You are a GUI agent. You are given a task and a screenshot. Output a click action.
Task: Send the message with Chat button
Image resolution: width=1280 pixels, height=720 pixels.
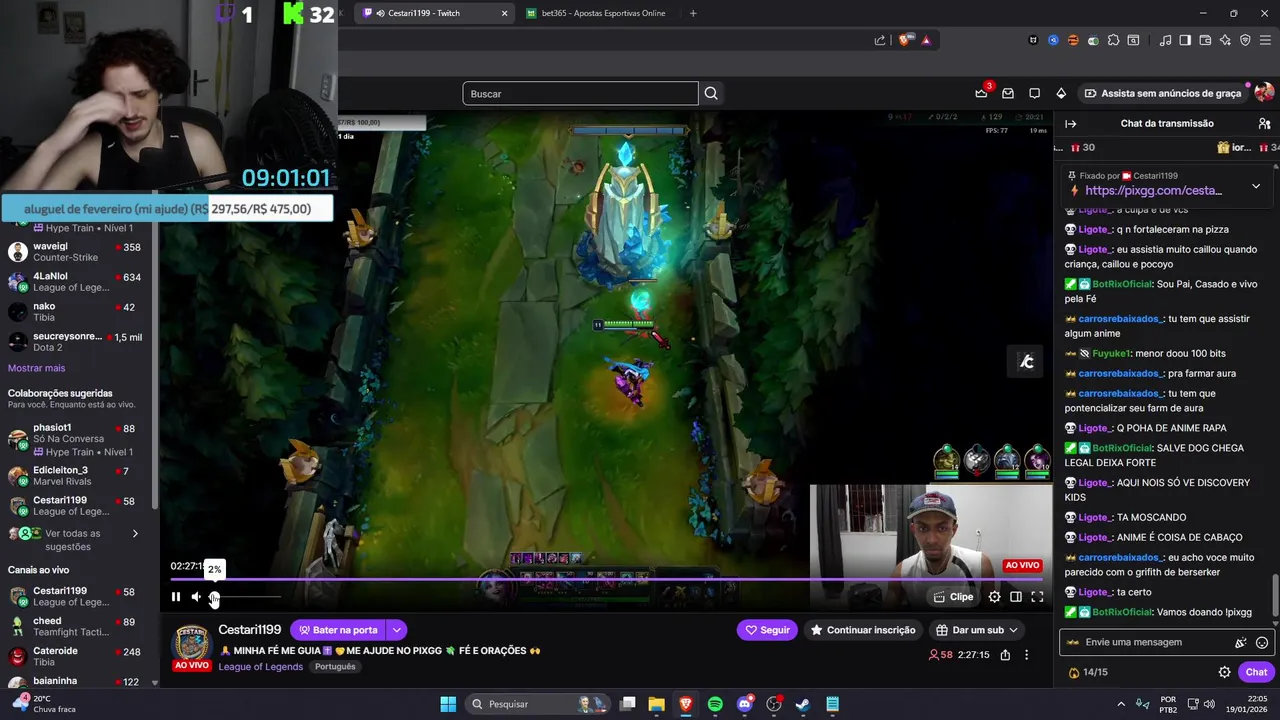coord(1256,672)
